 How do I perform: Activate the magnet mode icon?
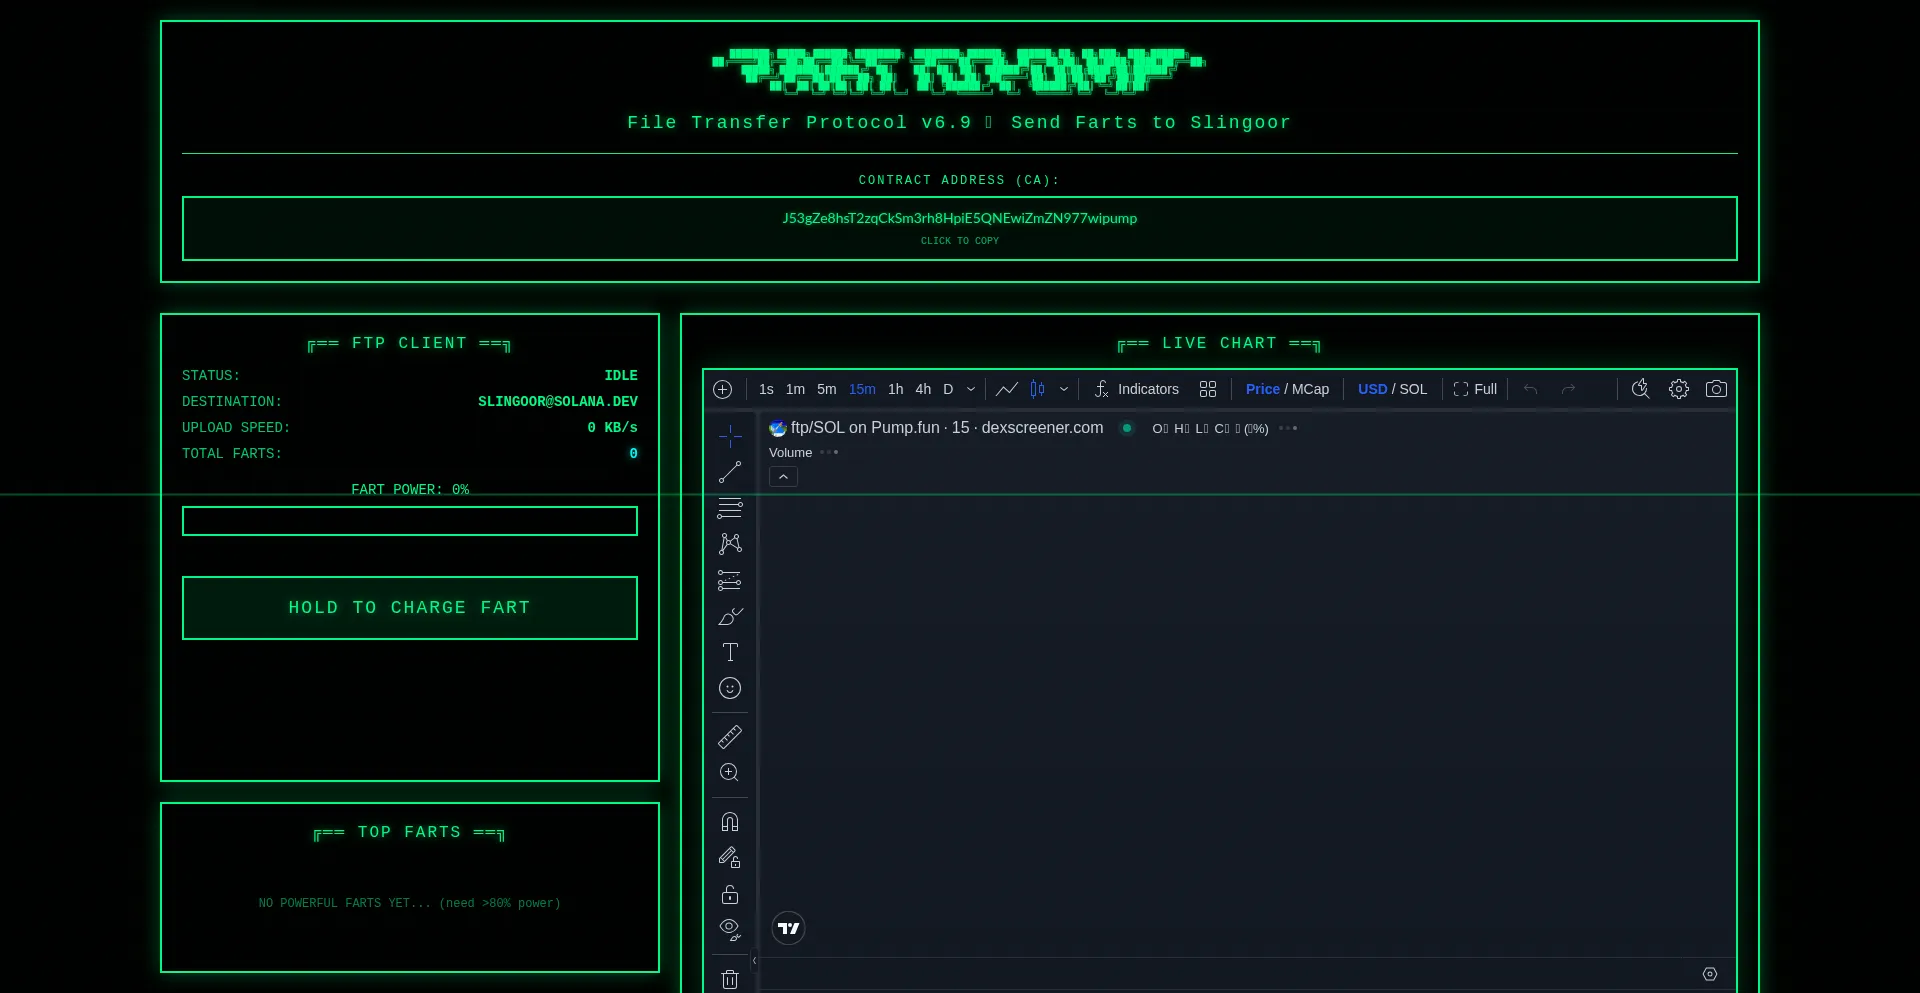pyautogui.click(x=730, y=822)
